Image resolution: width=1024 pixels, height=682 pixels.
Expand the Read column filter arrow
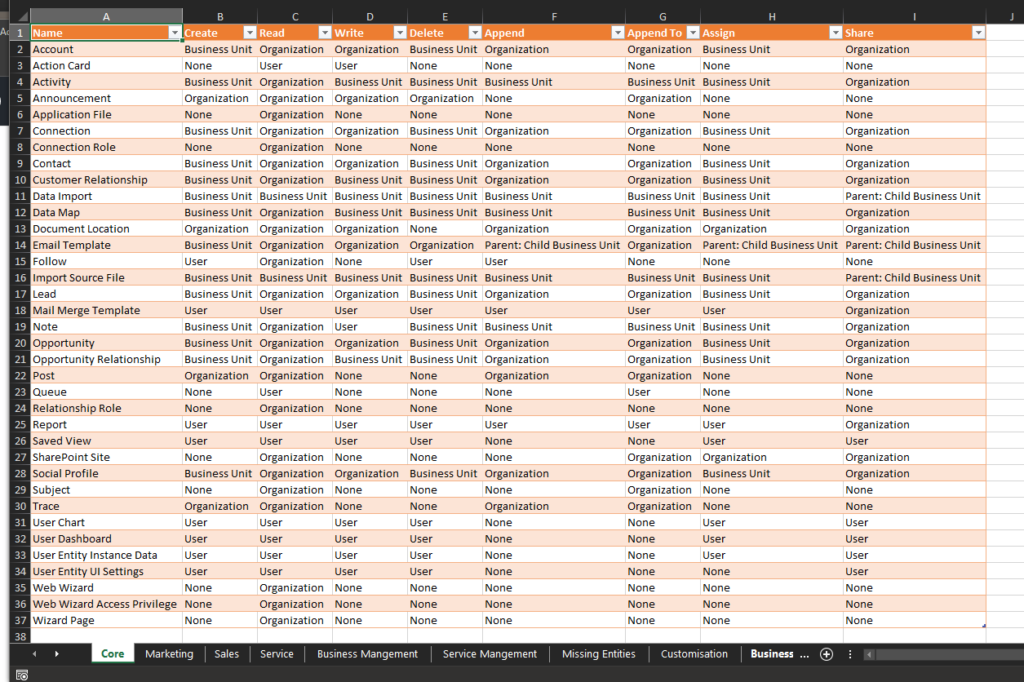[325, 33]
